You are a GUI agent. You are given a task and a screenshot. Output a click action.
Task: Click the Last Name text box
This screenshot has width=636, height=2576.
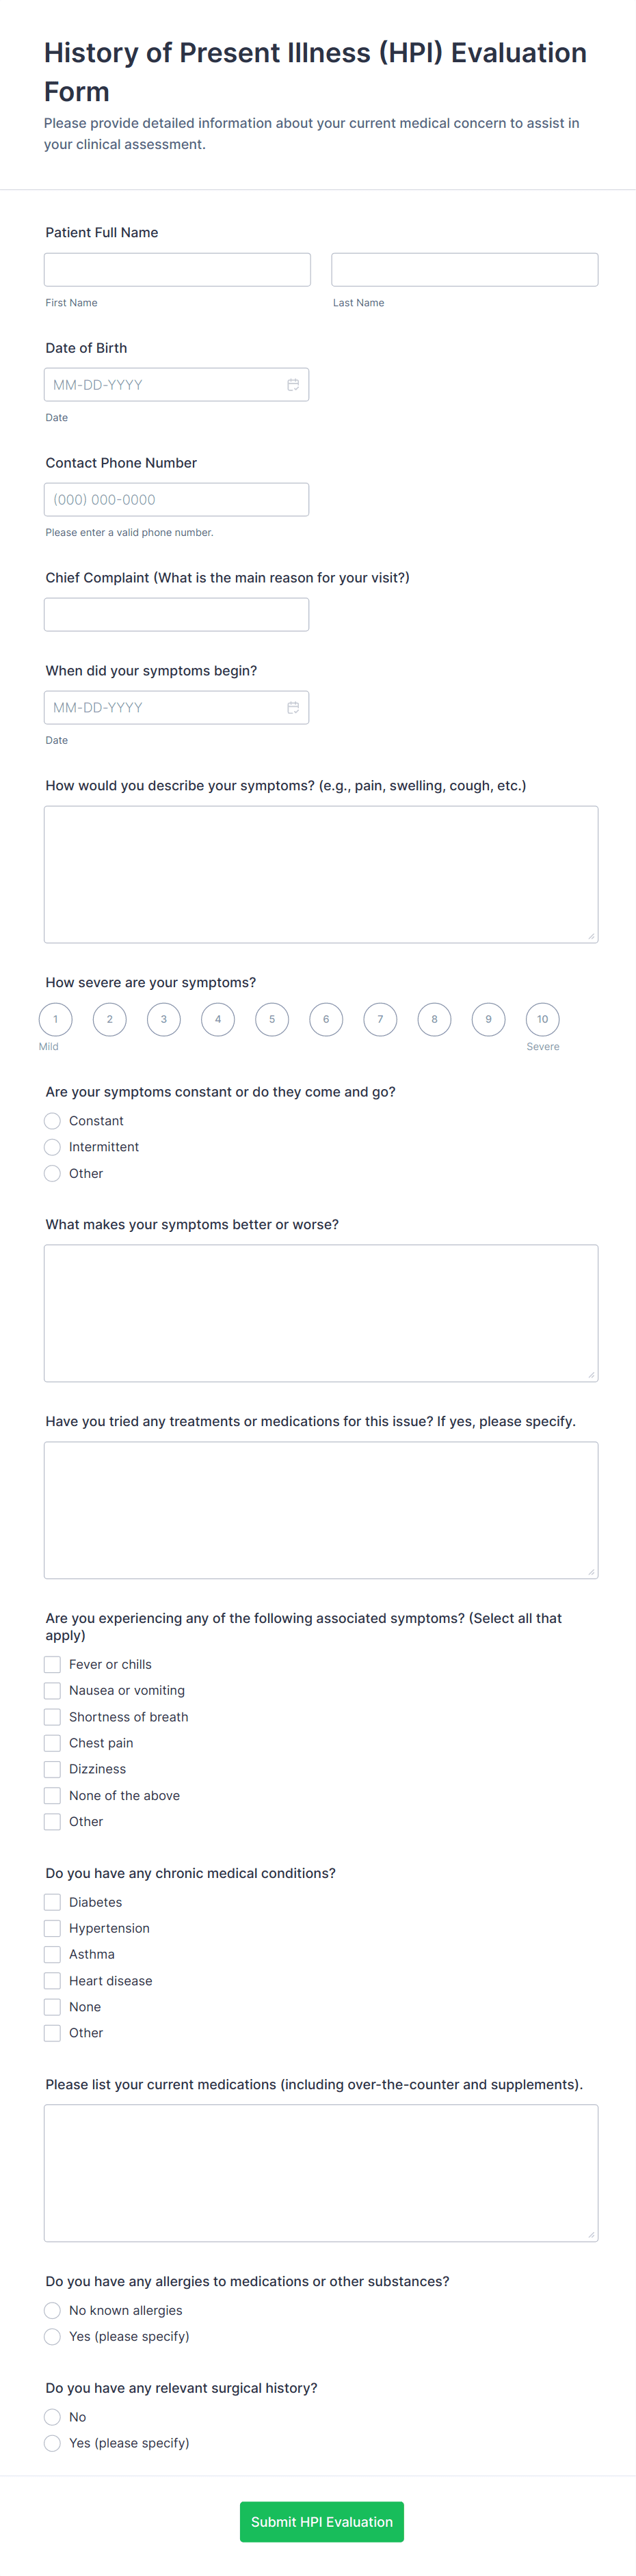click(x=465, y=270)
